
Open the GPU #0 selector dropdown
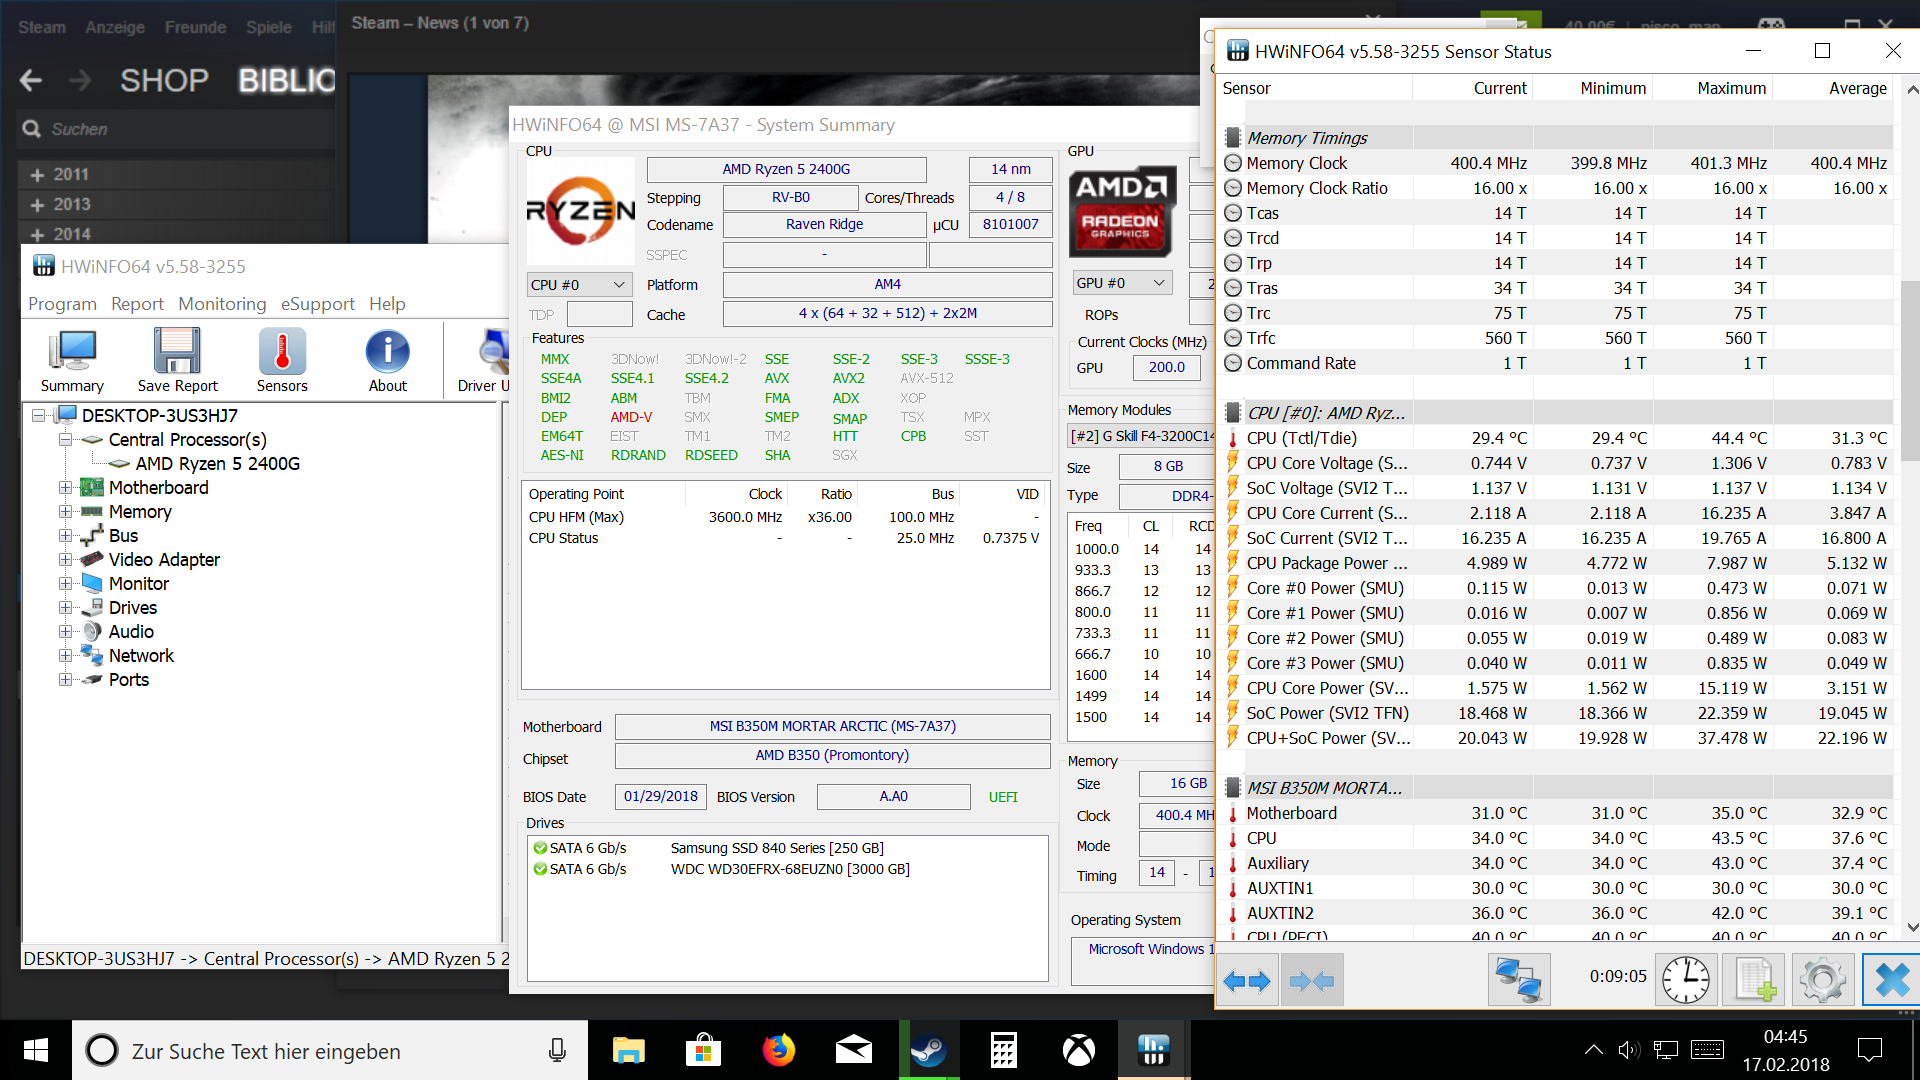[x=1121, y=283]
